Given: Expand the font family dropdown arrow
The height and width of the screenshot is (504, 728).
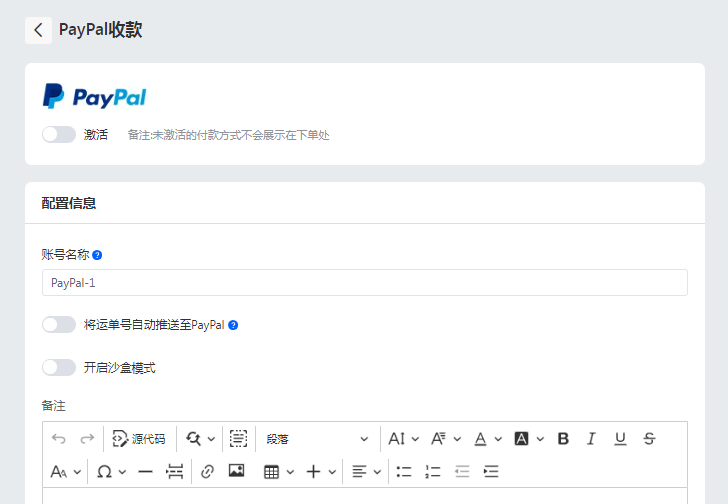Looking at the screenshot, I should (x=457, y=439).
